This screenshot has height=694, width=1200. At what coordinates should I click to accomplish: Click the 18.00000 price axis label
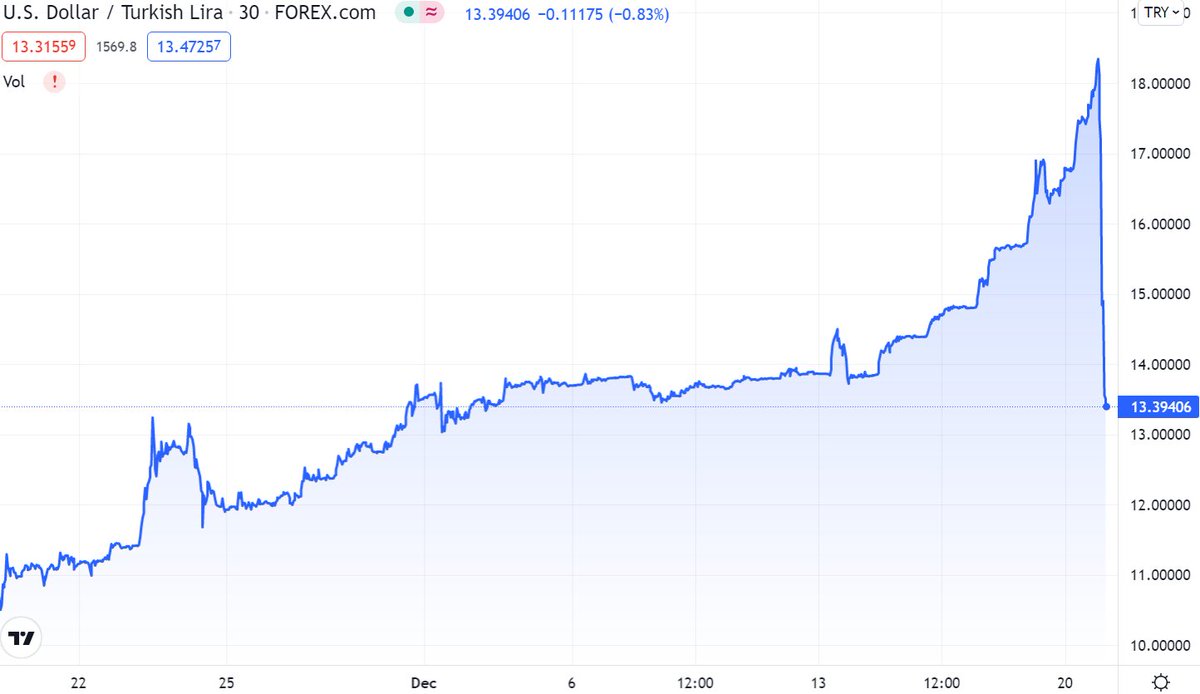tap(1159, 83)
